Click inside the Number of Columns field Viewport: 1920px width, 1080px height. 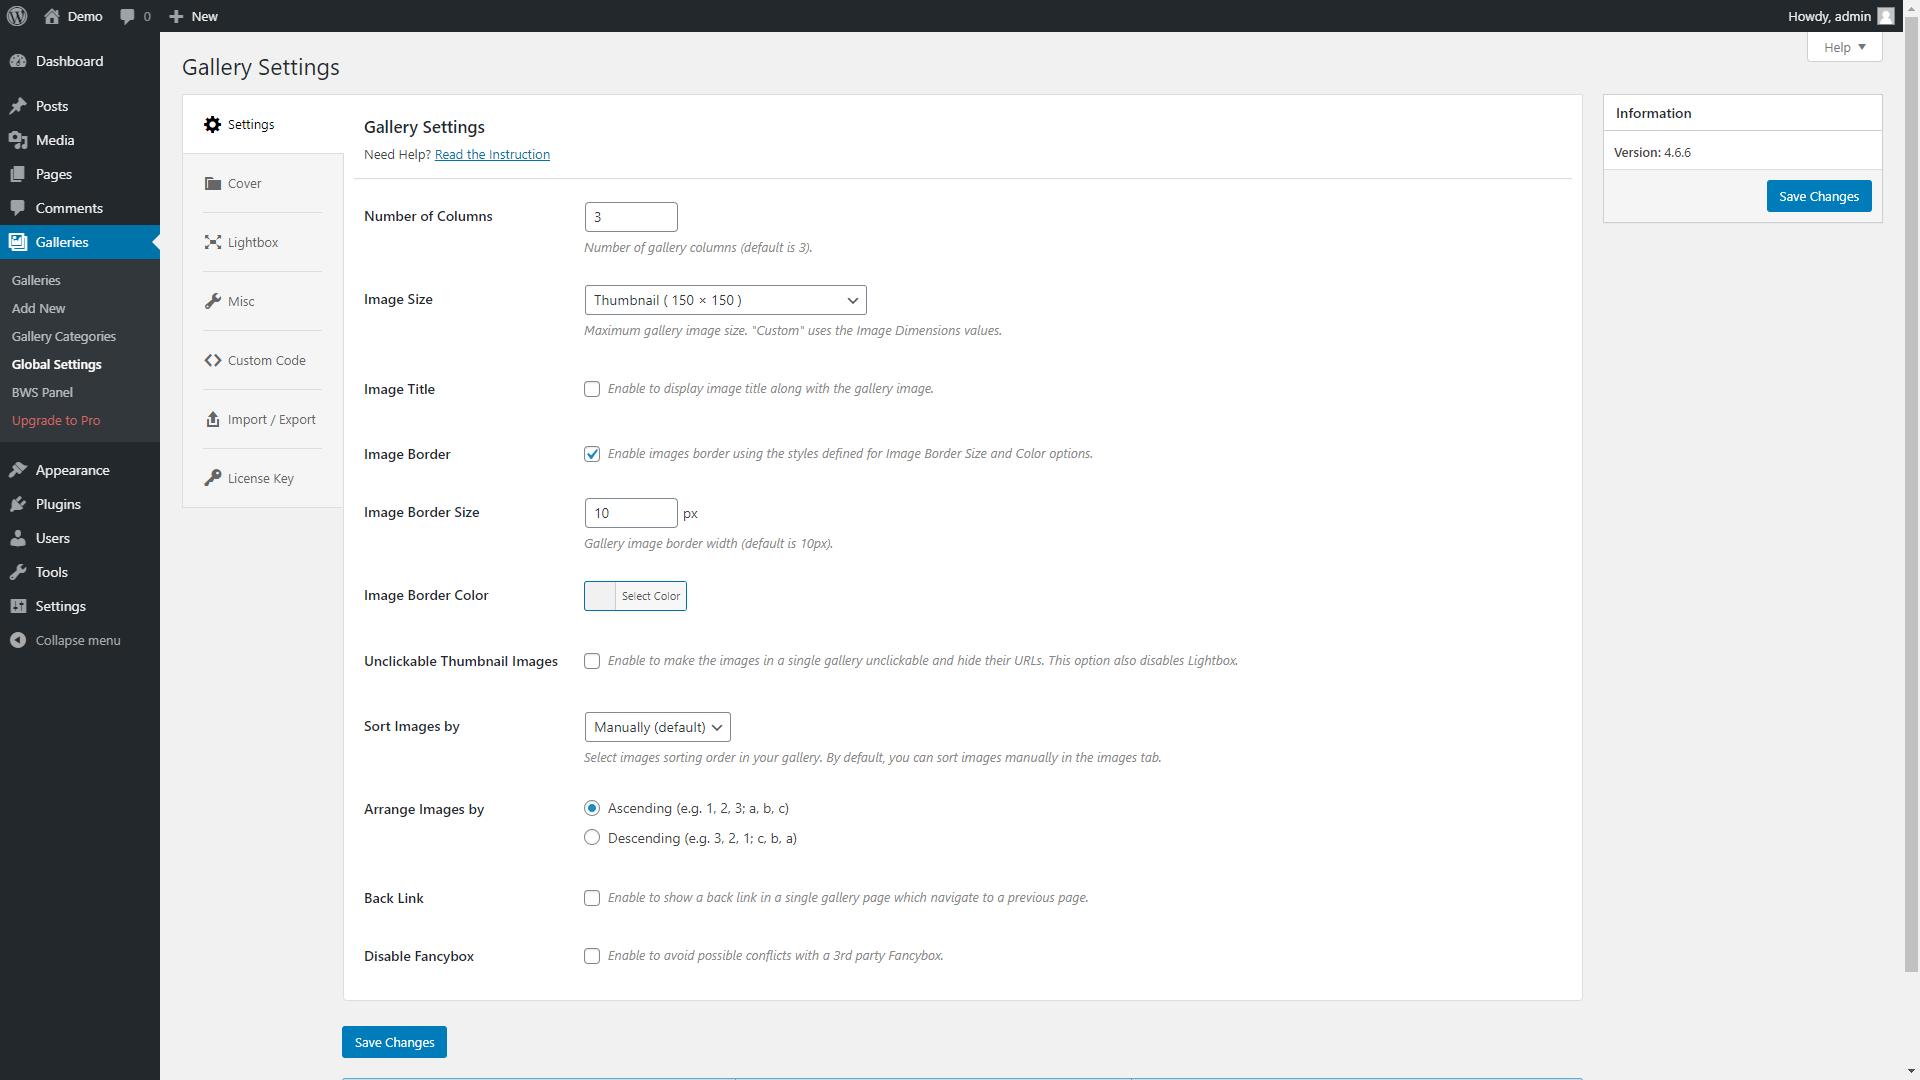point(630,216)
